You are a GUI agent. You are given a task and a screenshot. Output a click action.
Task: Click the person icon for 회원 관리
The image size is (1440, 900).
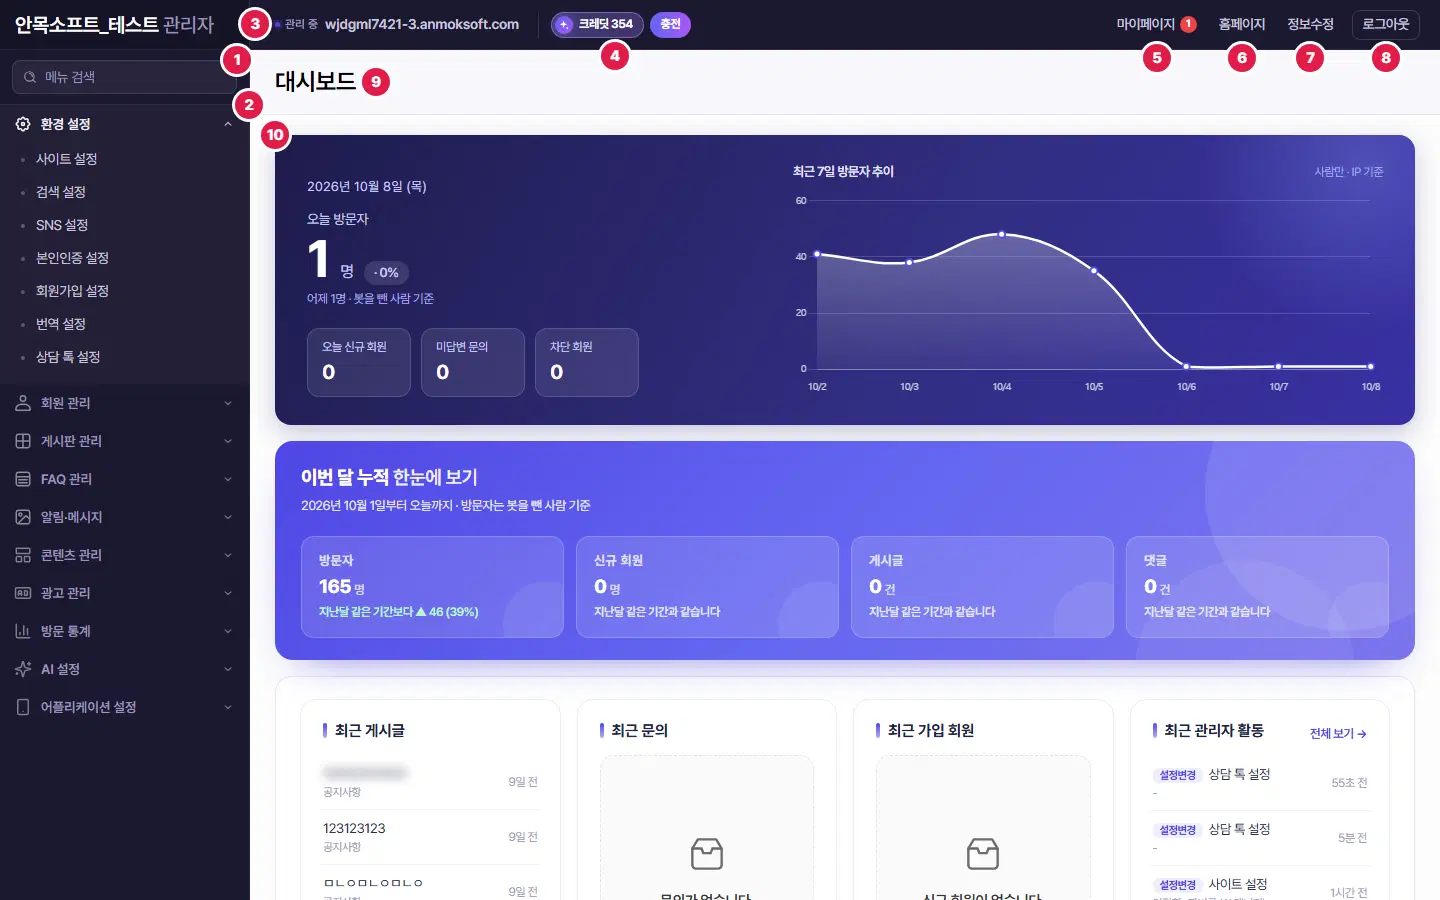point(23,403)
